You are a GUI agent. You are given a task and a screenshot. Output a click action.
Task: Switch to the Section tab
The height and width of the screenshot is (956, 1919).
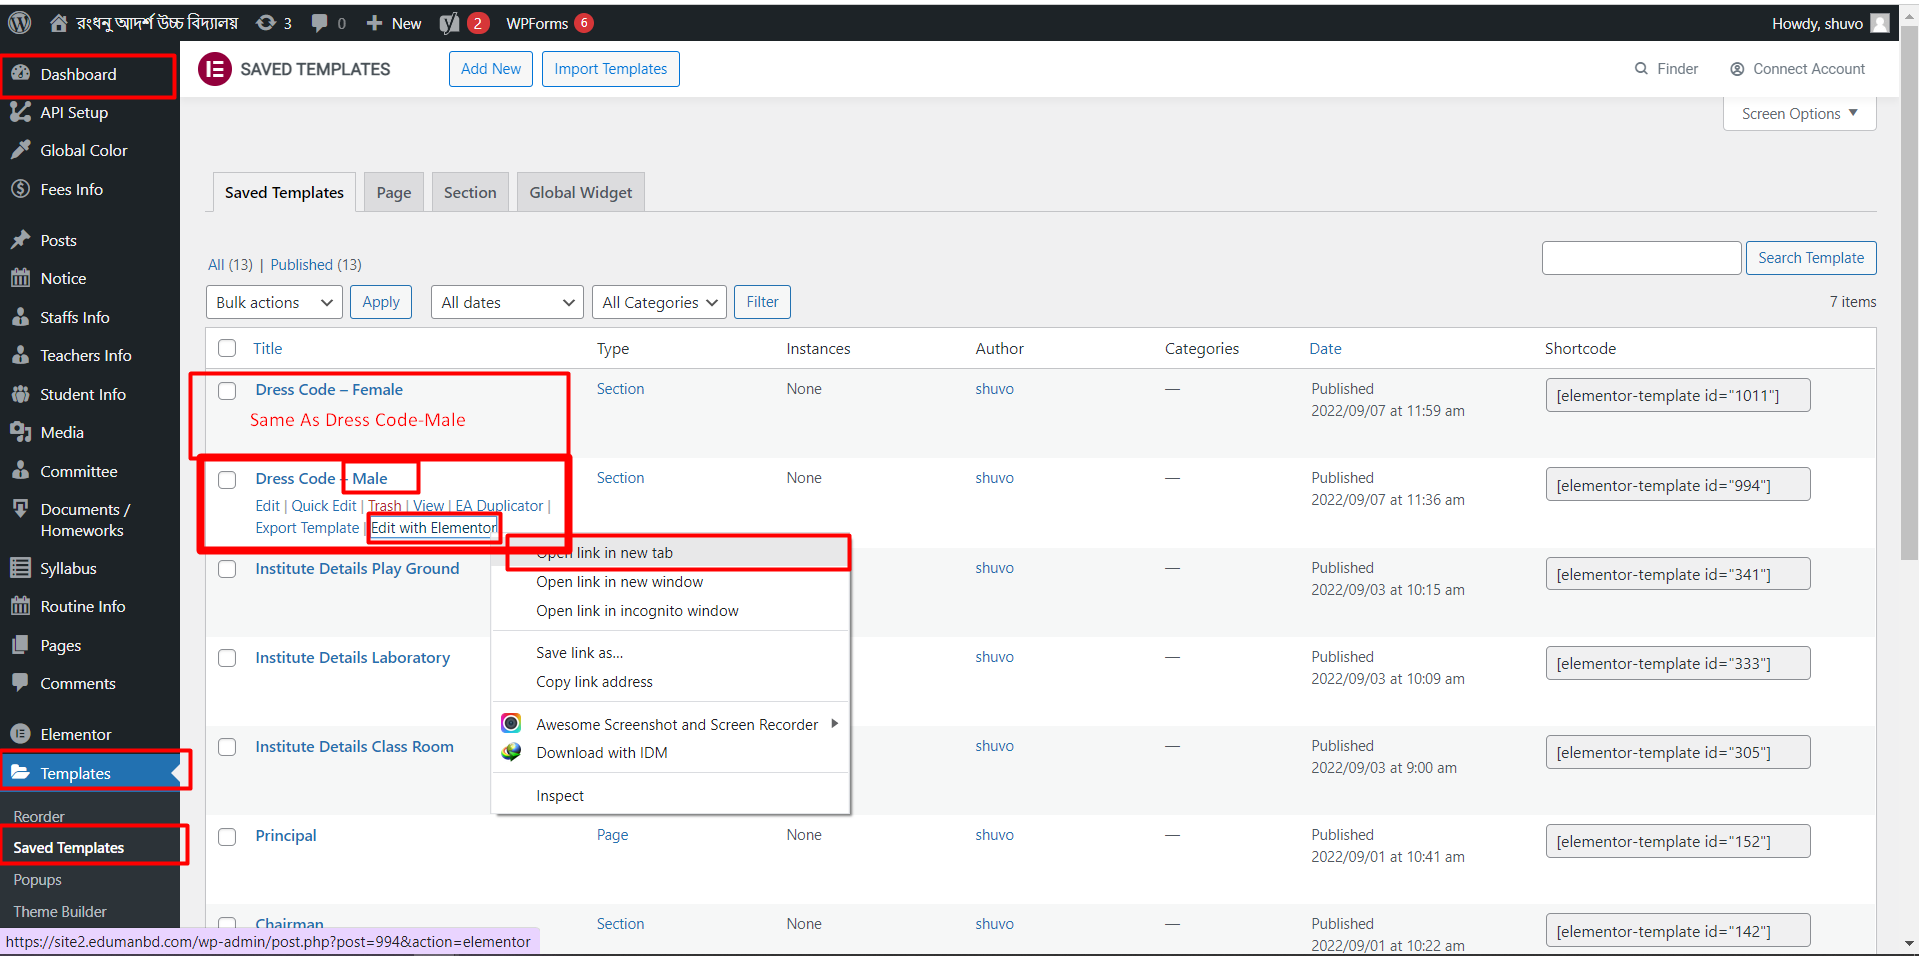[470, 192]
